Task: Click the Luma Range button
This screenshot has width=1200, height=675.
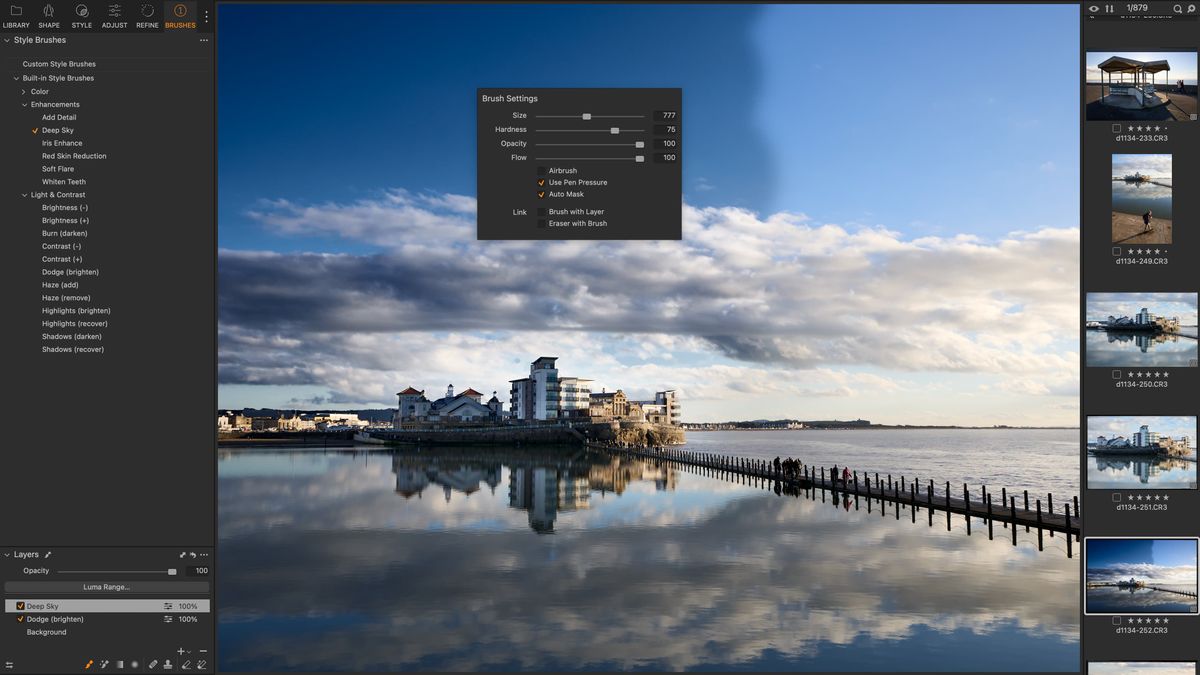Action: click(106, 587)
